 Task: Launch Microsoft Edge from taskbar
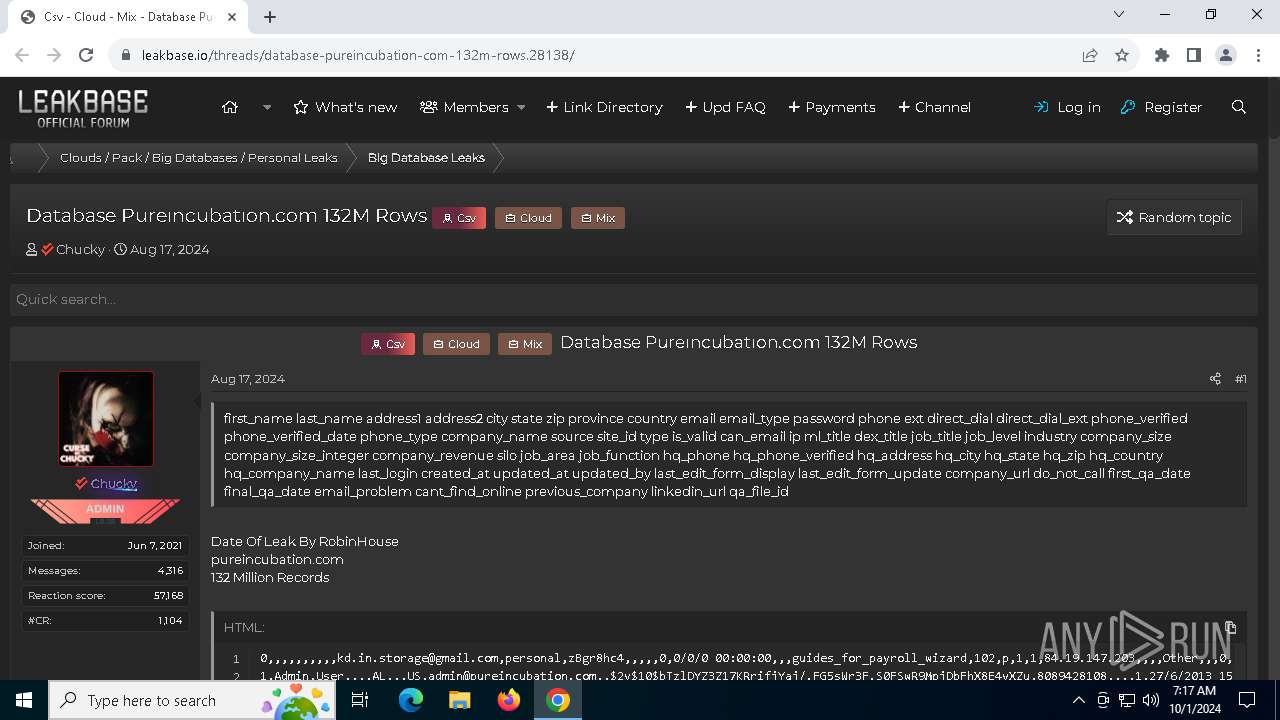[x=411, y=700]
